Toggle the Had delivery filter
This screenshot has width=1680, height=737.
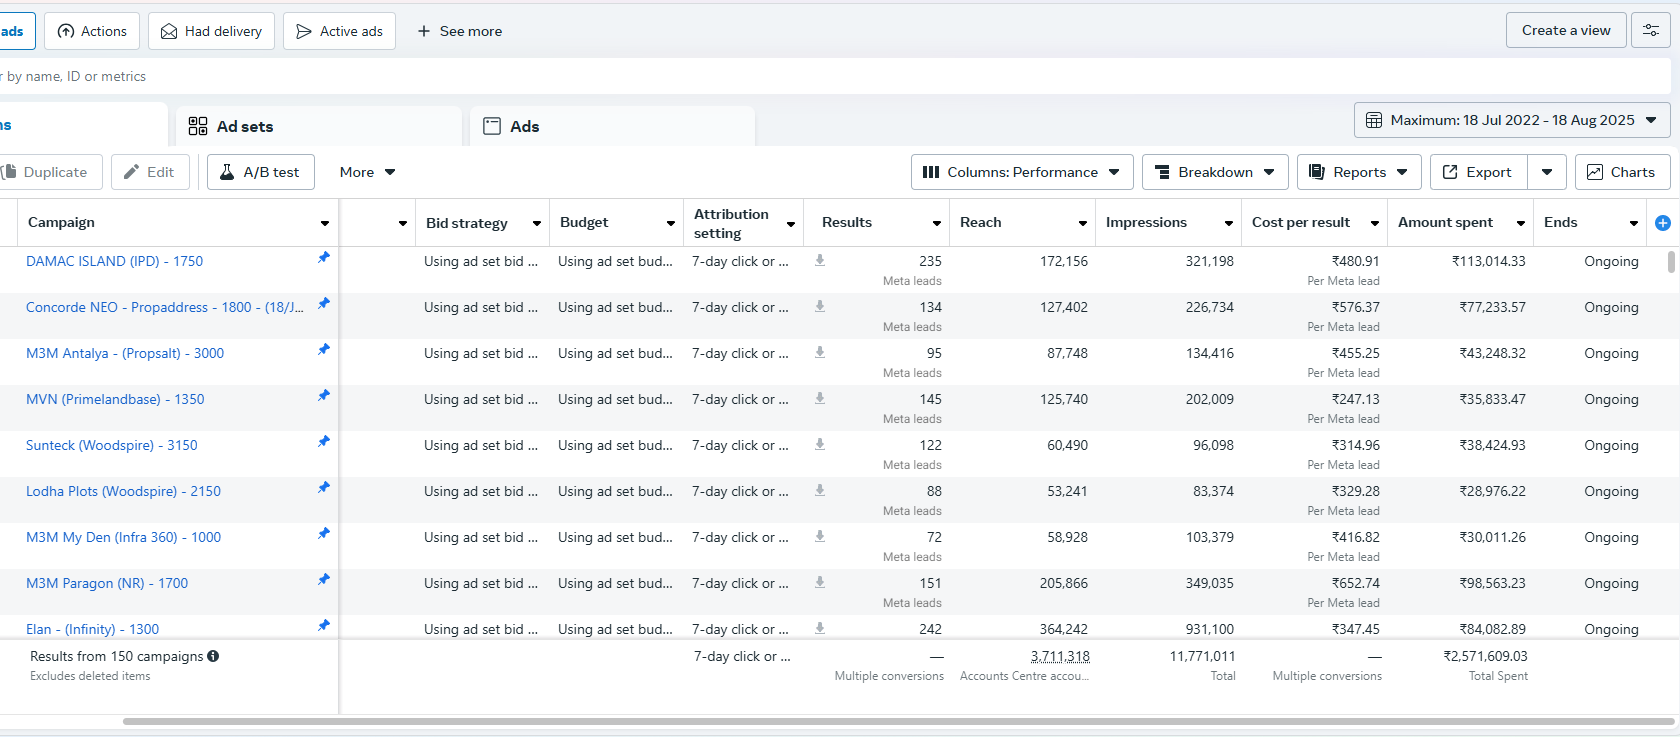point(211,31)
